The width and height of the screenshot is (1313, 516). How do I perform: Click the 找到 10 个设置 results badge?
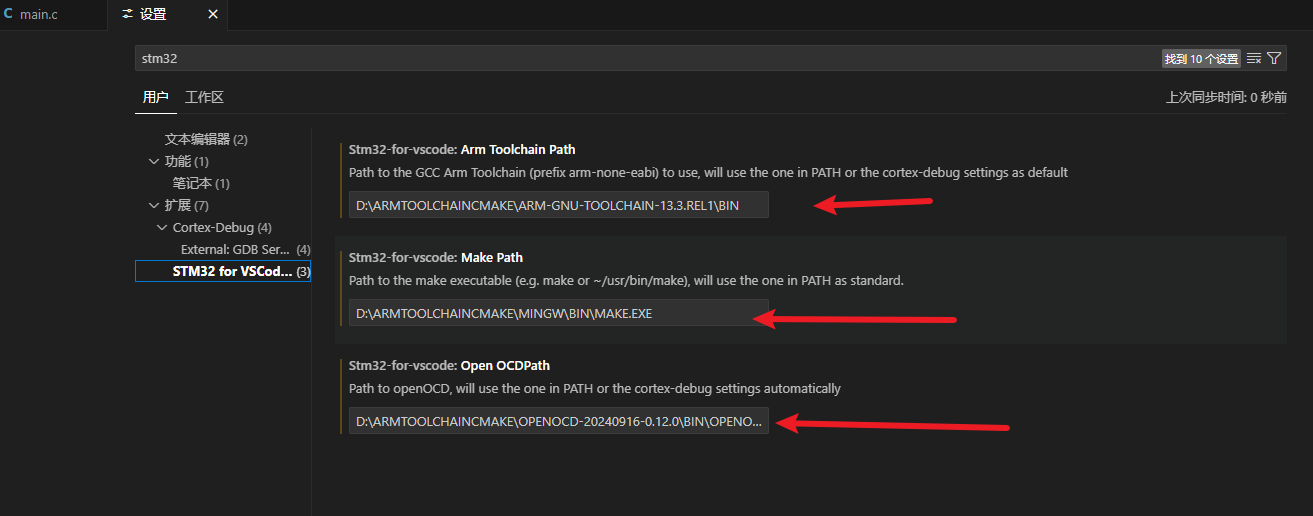point(1201,59)
